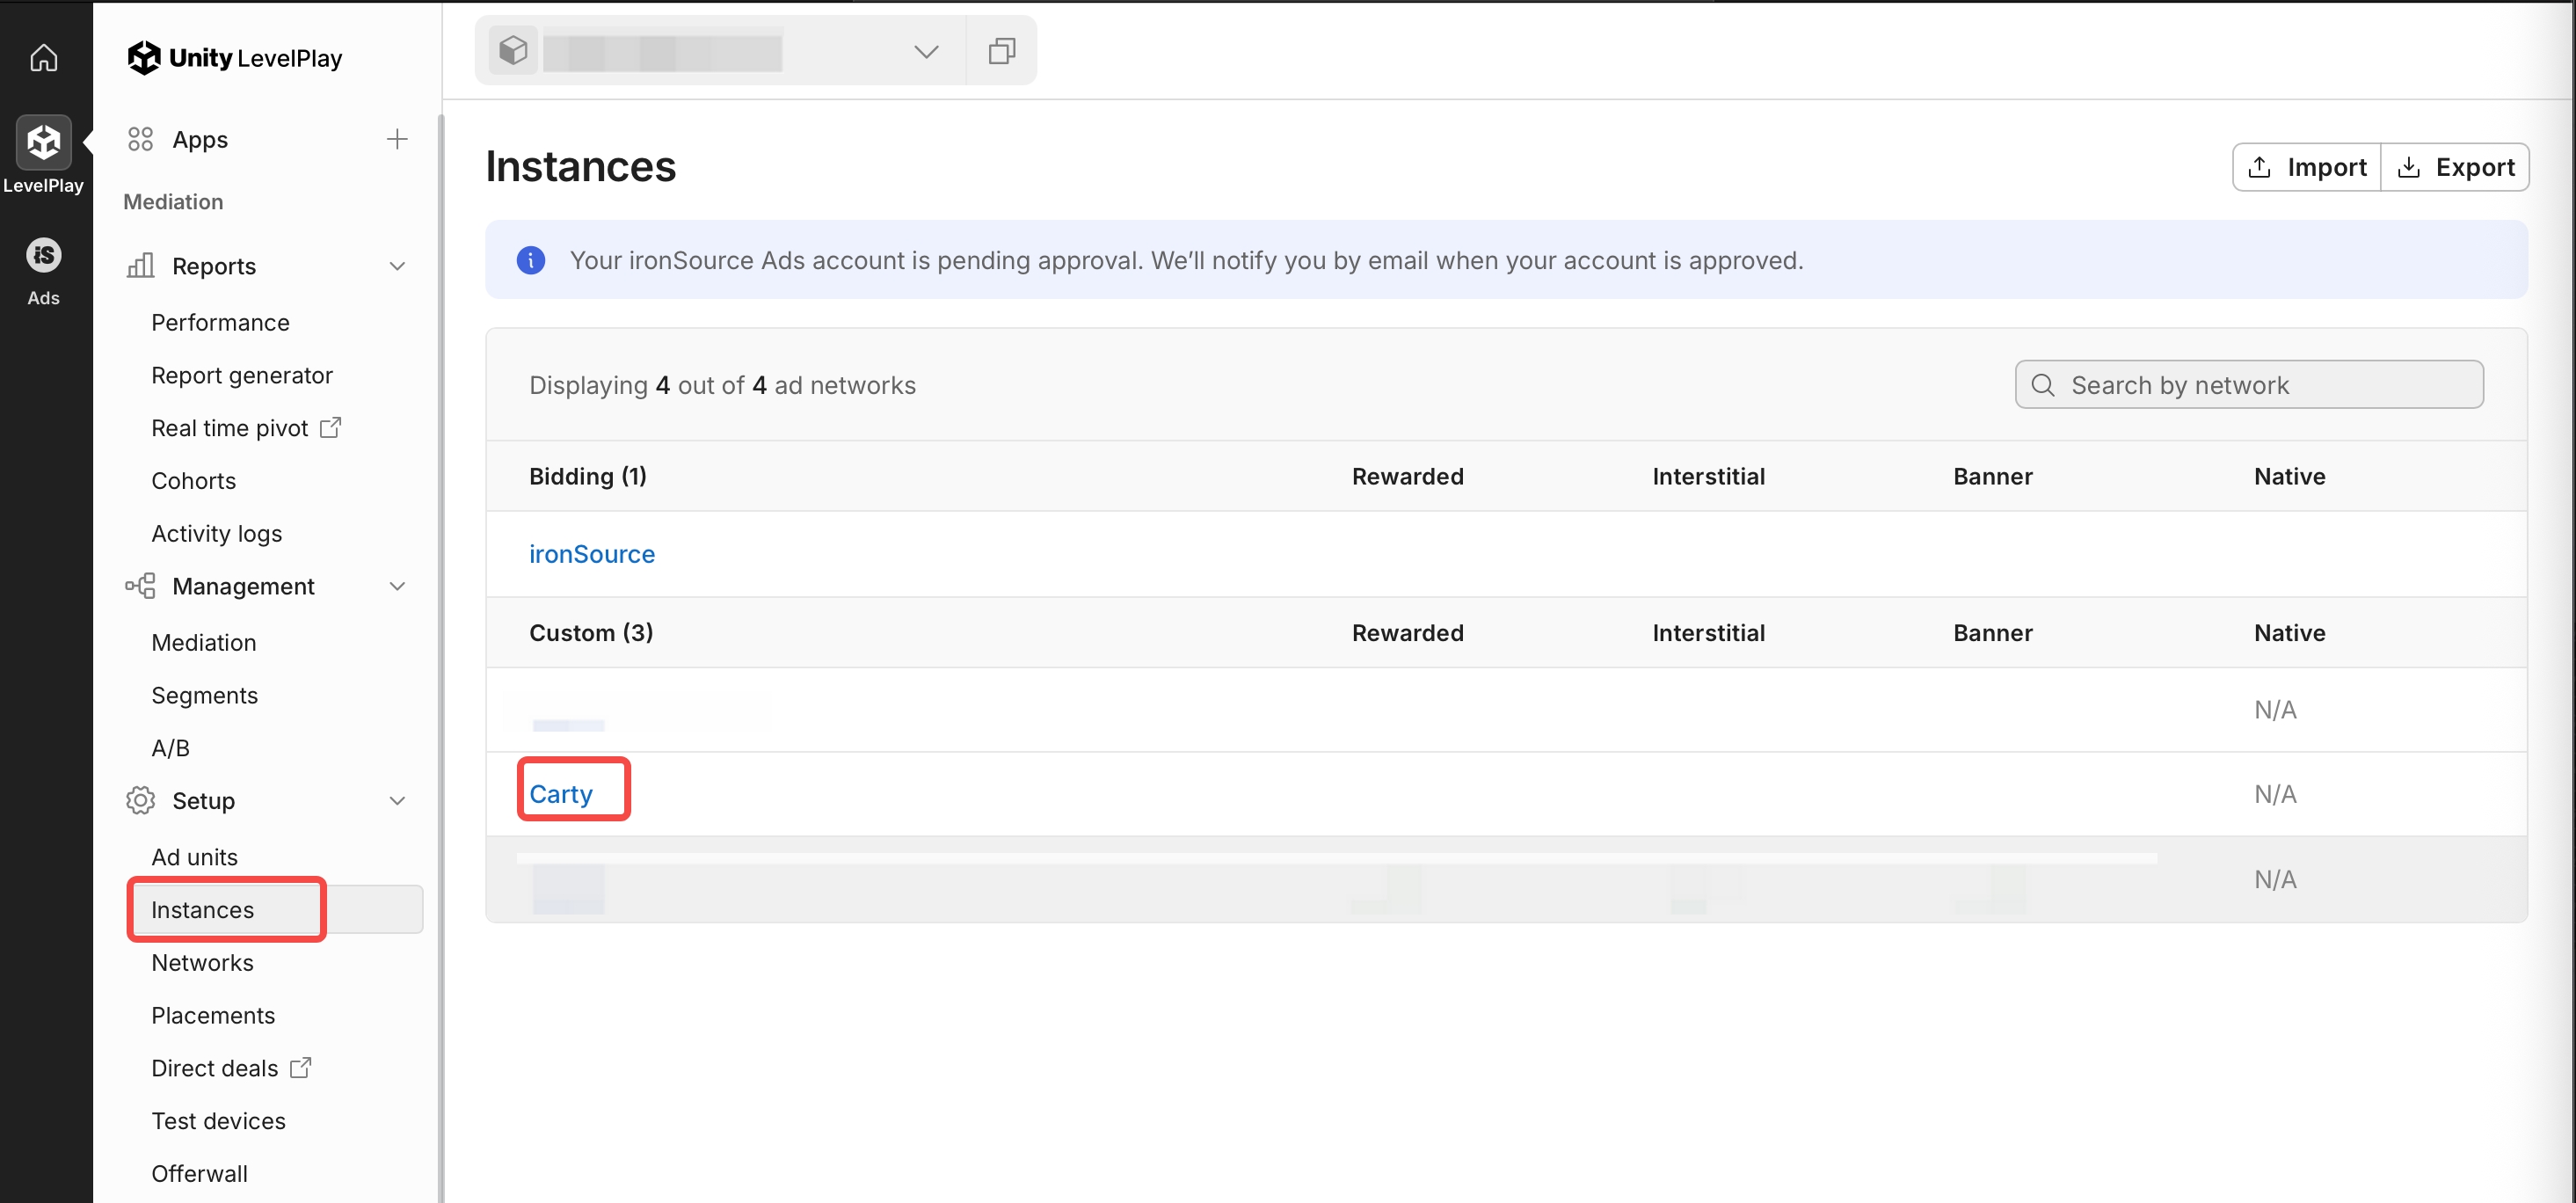Collapse the Setup section chevron
Viewport: 2576px width, 1203px height.
(397, 801)
